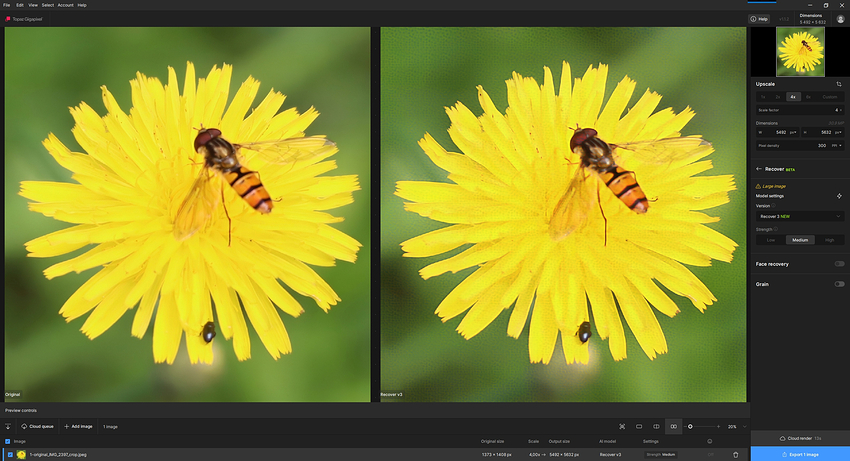Expand the zoom percentage dropdown
This screenshot has height=461, width=850.
(x=744, y=427)
